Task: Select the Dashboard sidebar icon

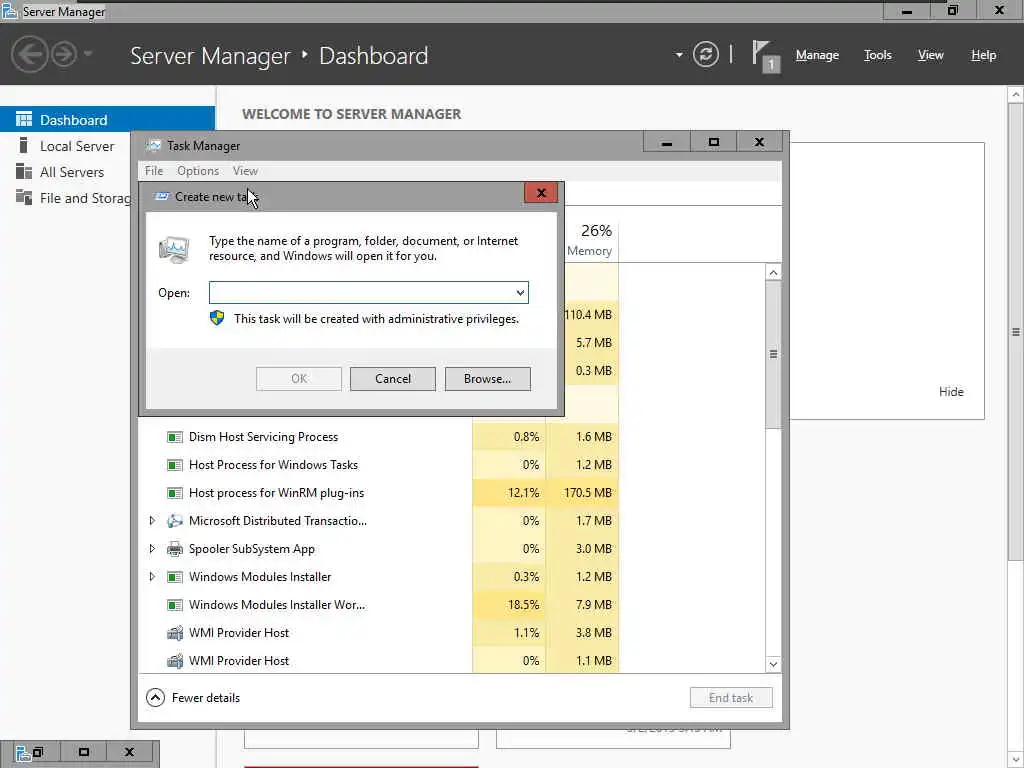Action: [24, 120]
